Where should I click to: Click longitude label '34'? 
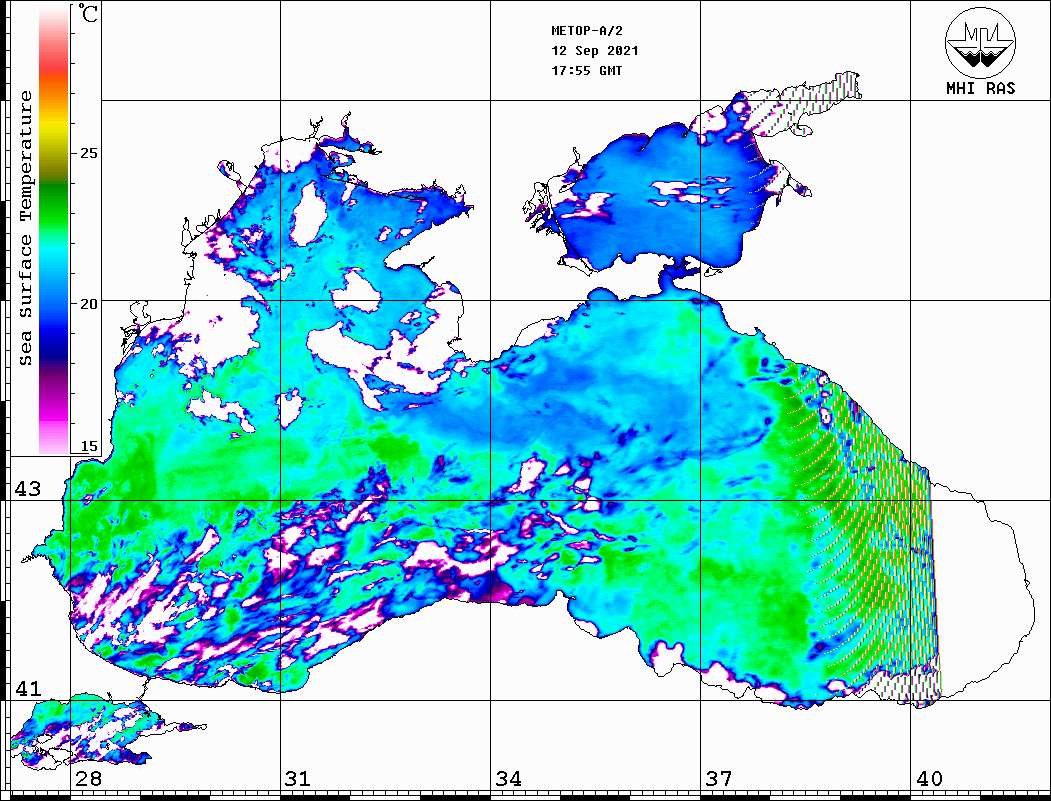click(x=509, y=779)
